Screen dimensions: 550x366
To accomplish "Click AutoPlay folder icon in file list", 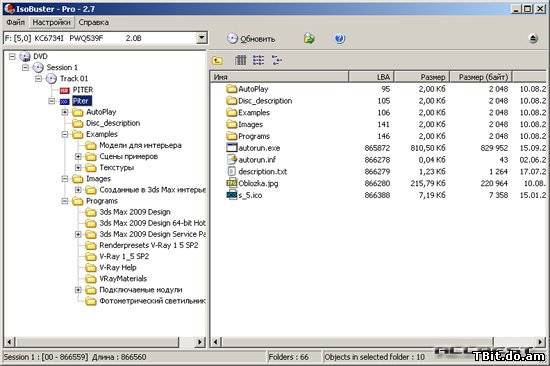I will [232, 89].
